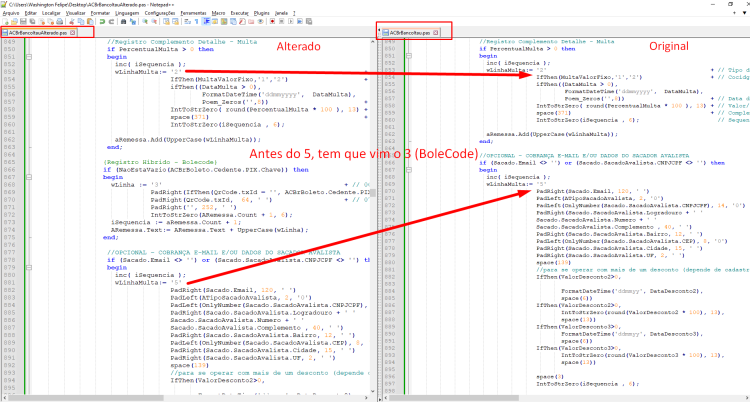Toggle the Indent guide toolbar button
The width and height of the screenshot is (750, 402).
click(206, 22)
